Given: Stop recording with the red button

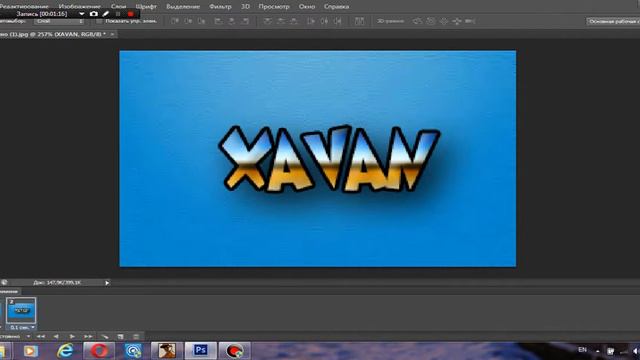Looking at the screenshot, I should [x=131, y=14].
